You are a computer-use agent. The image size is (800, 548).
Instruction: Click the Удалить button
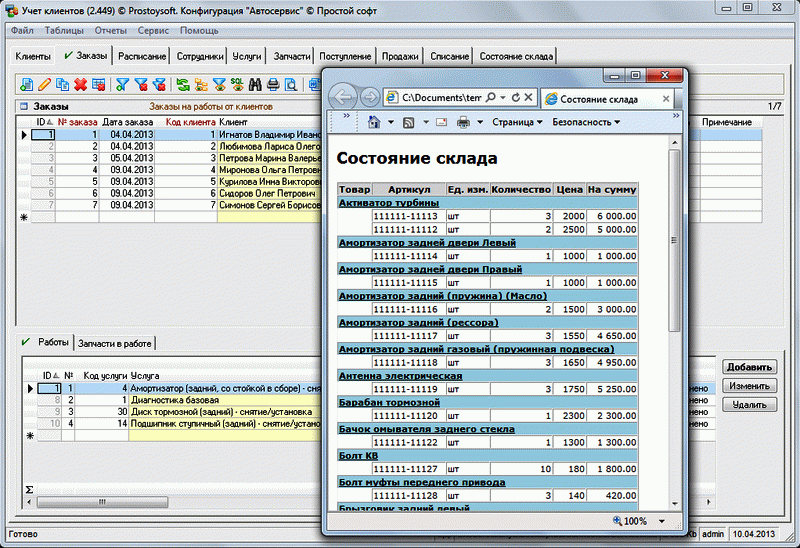point(749,404)
